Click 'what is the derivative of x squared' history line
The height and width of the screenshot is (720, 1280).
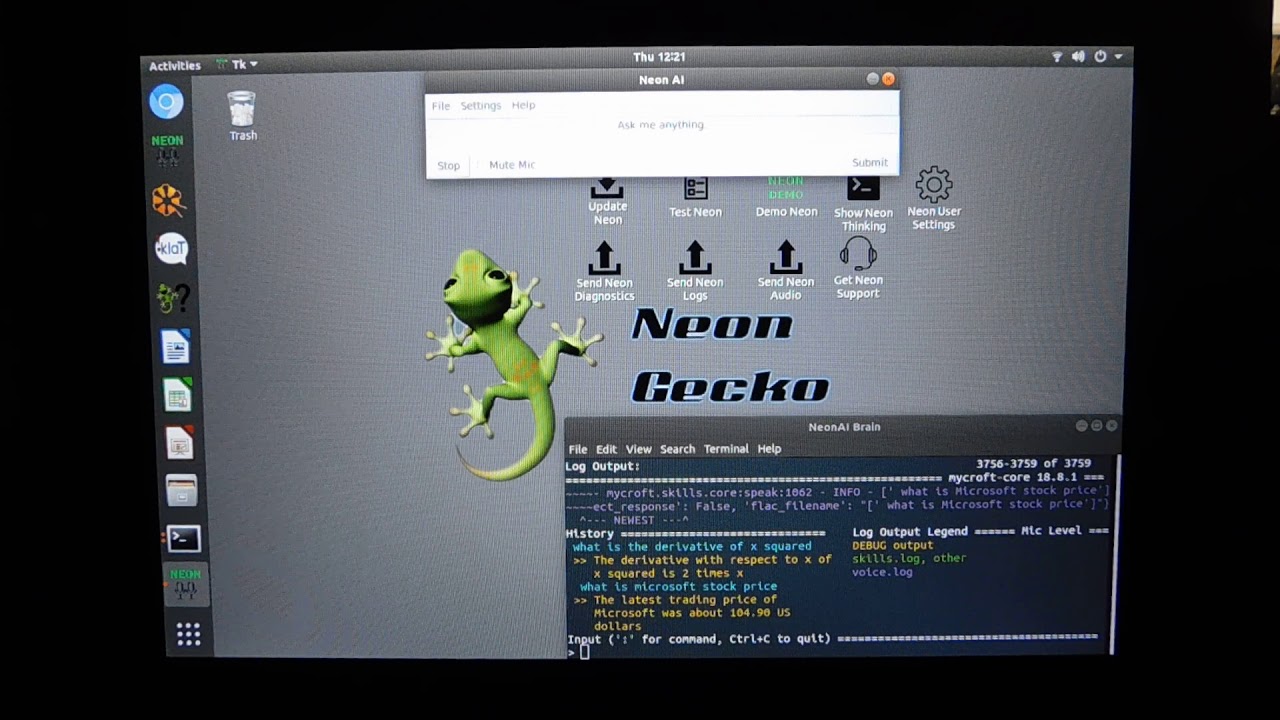pos(692,546)
